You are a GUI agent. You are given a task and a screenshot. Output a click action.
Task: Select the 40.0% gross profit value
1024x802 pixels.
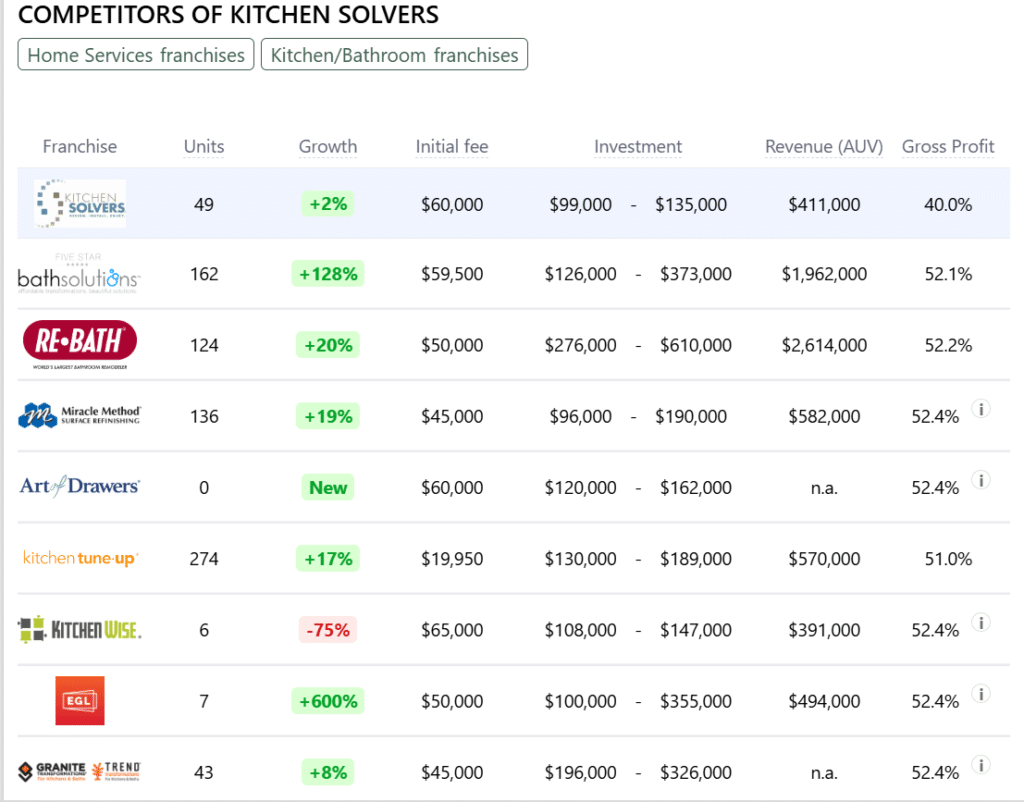coord(948,204)
